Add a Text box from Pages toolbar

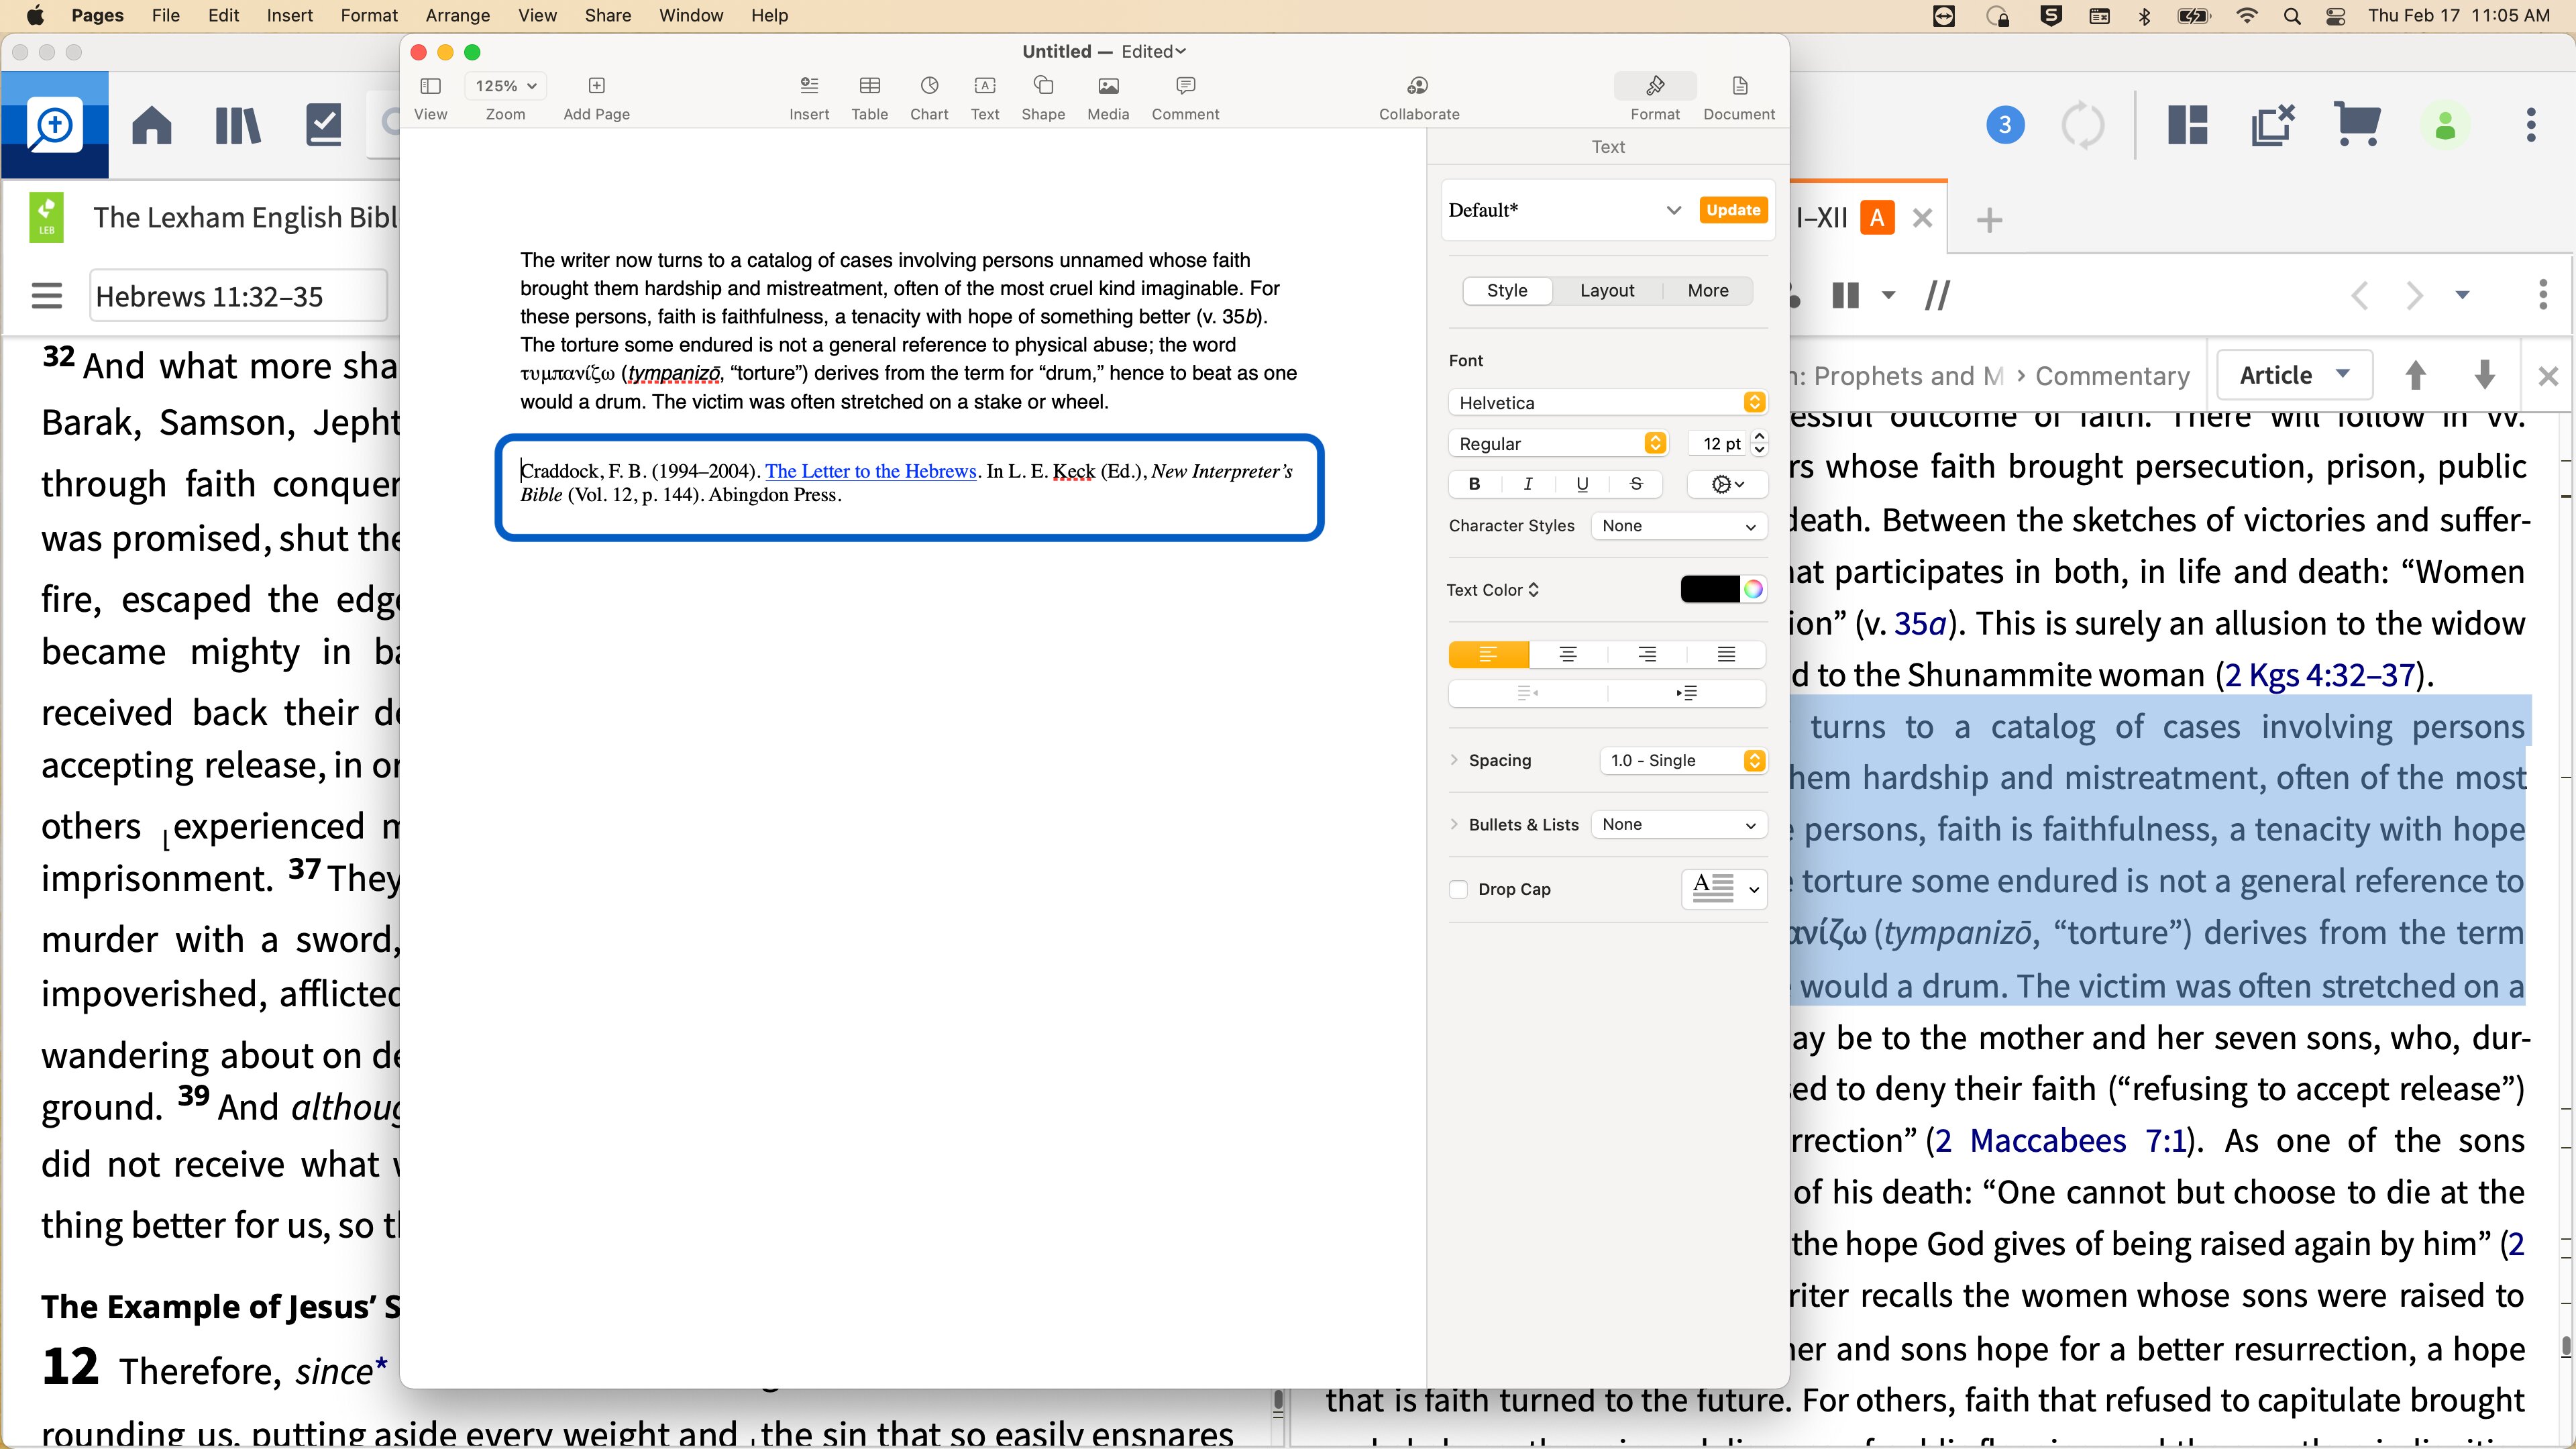tap(985, 97)
